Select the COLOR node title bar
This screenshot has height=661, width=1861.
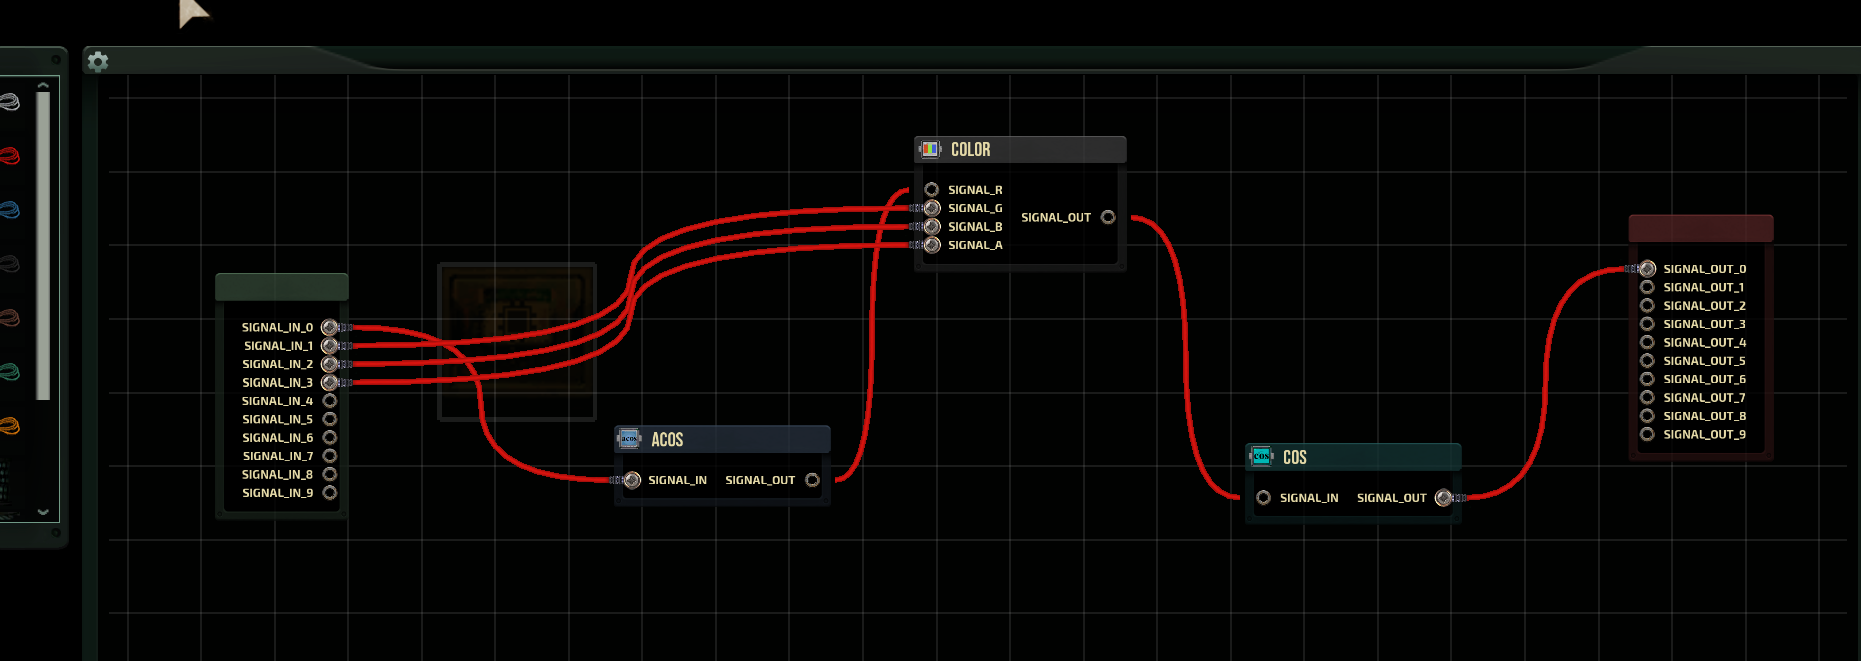pyautogui.click(x=1020, y=149)
